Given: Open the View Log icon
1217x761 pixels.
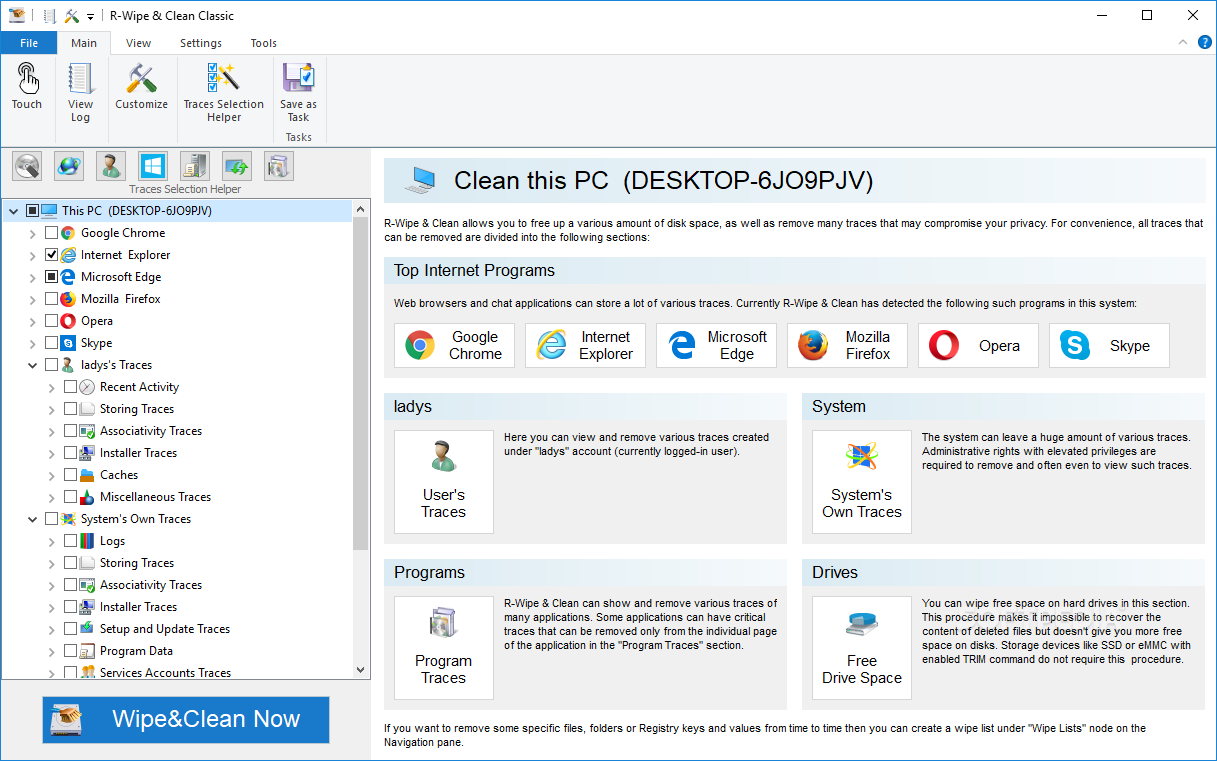Looking at the screenshot, I should click(x=80, y=86).
